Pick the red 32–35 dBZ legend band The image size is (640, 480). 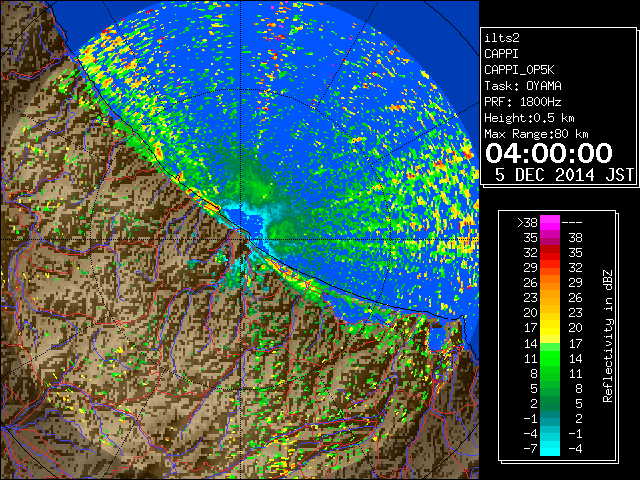click(x=550, y=253)
